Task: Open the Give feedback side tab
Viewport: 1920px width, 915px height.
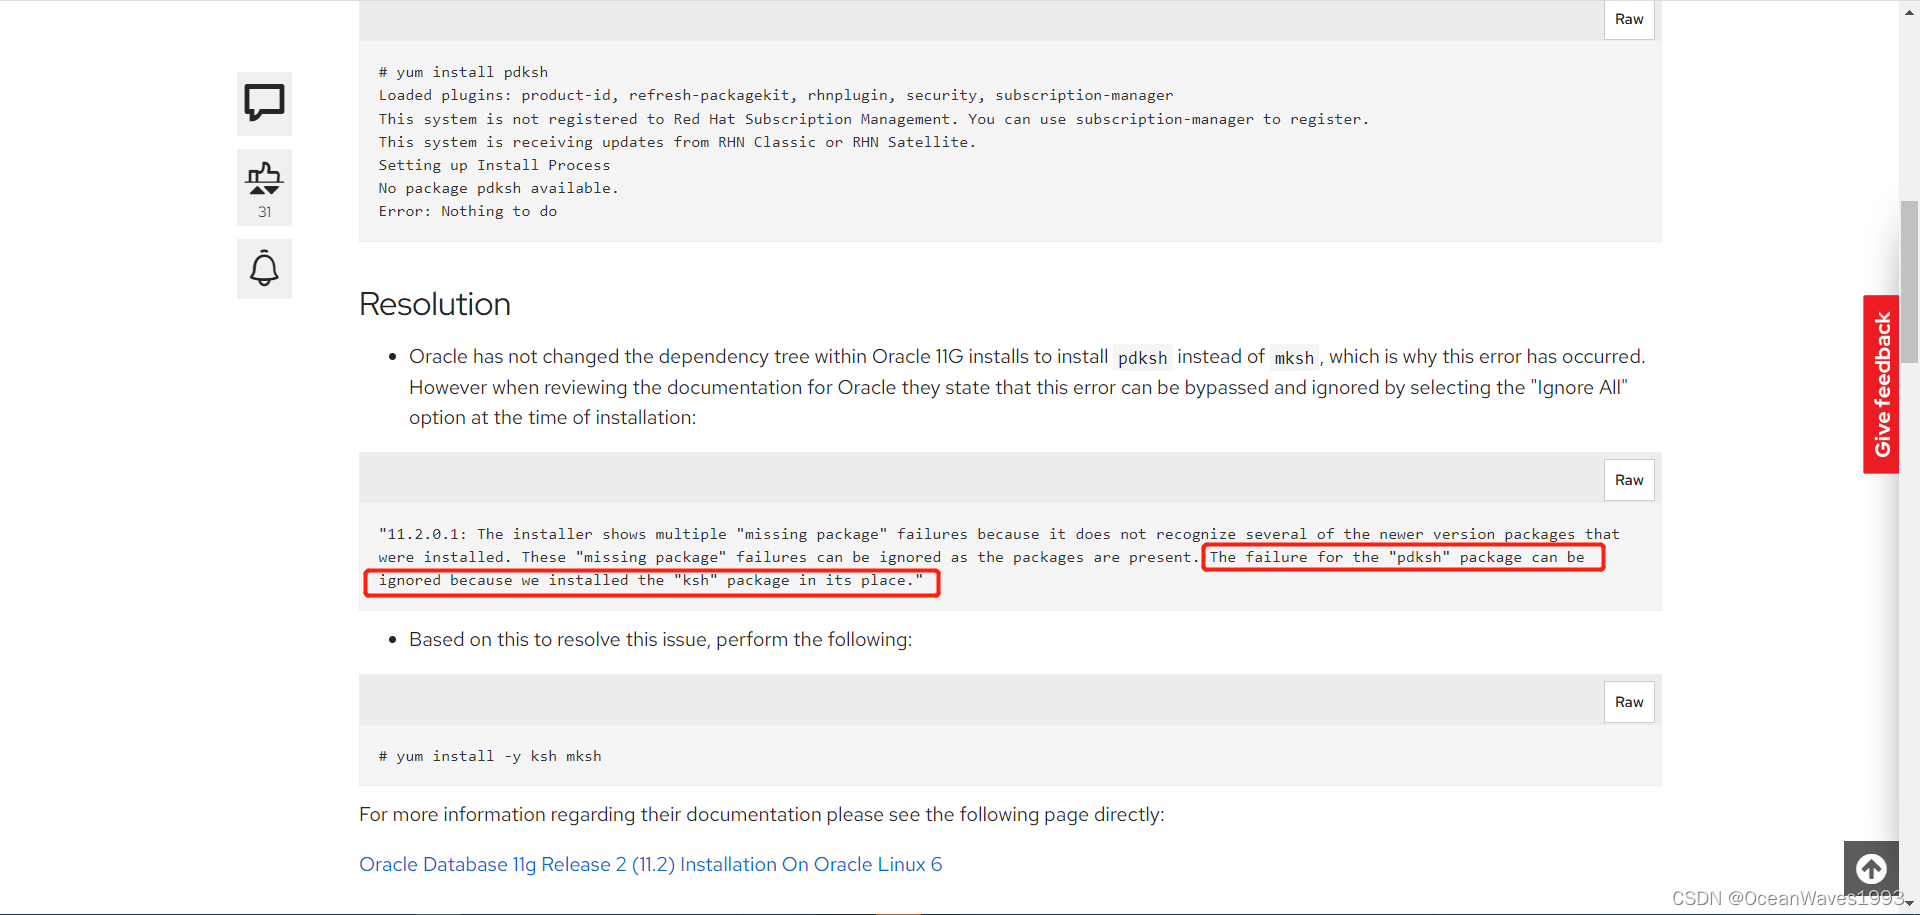Action: [1881, 384]
